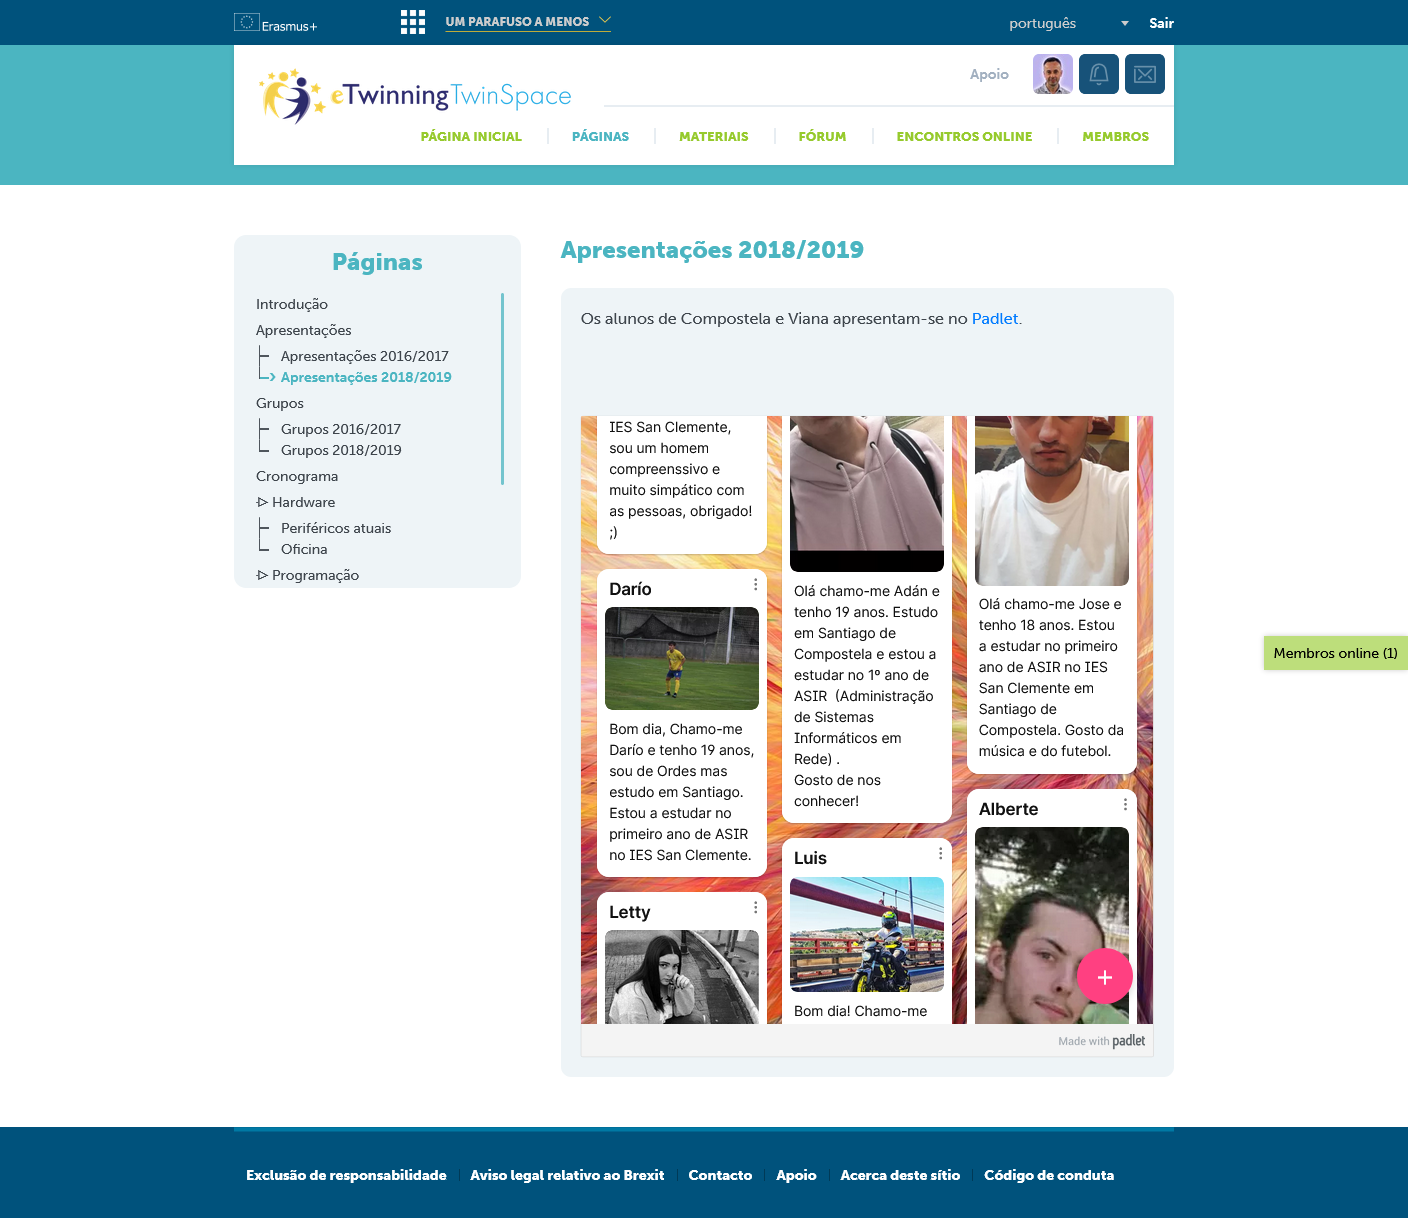This screenshot has height=1218, width=1408.
Task: Open the MATERIAIS menu item
Action: [x=714, y=137]
